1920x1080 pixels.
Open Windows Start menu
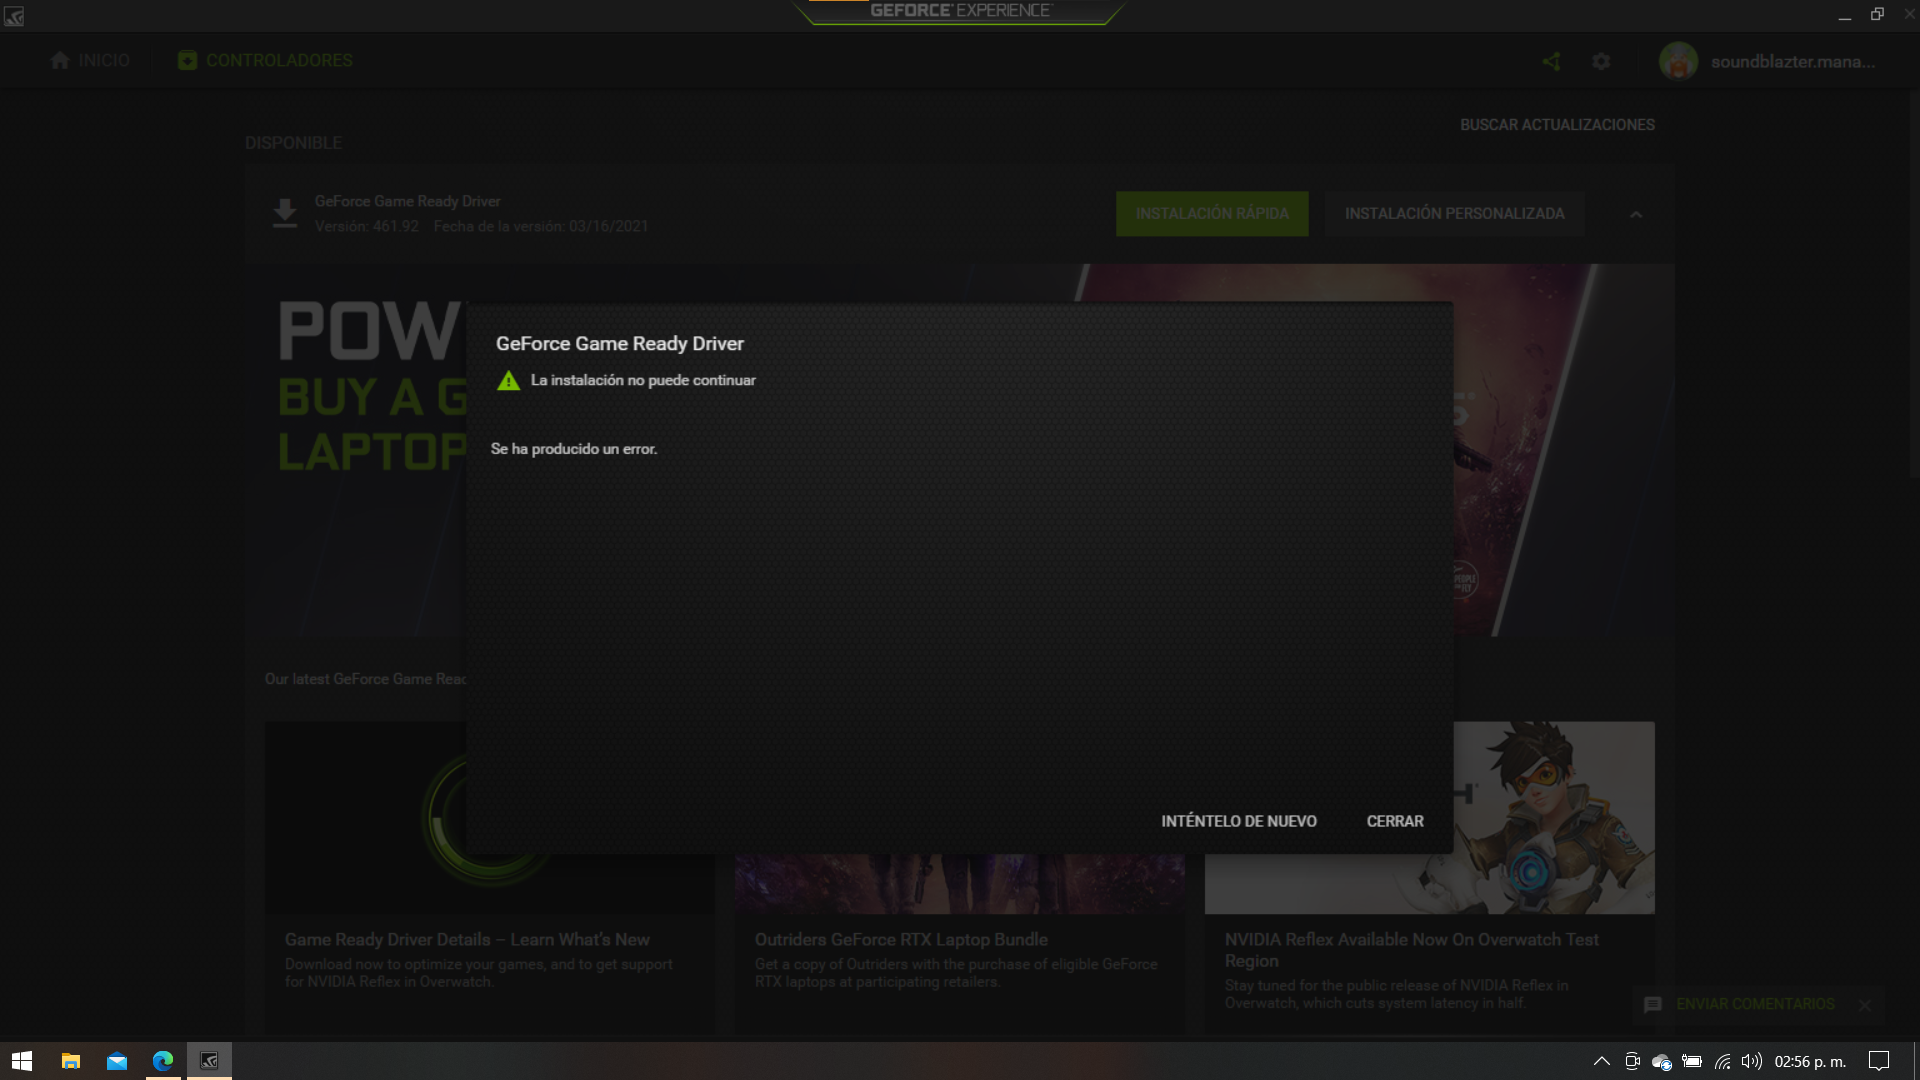(x=22, y=1061)
